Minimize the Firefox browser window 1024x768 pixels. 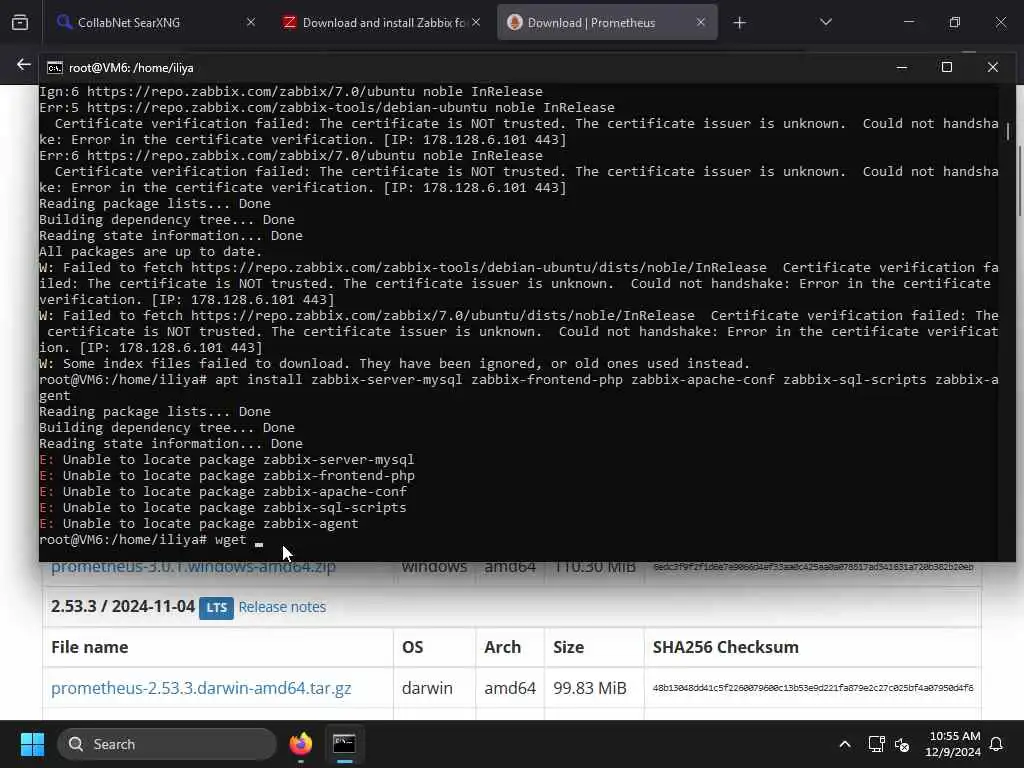pyautogui.click(x=908, y=22)
